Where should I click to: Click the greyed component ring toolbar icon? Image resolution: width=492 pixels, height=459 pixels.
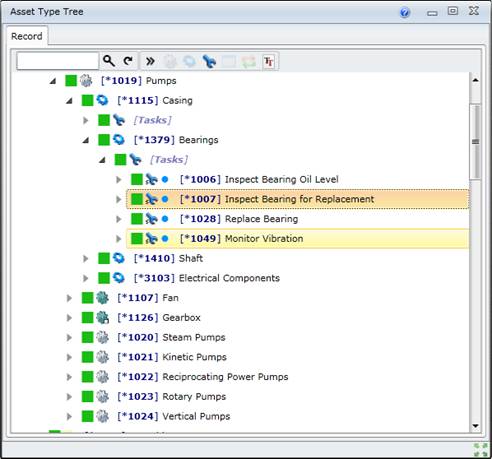[x=190, y=61]
